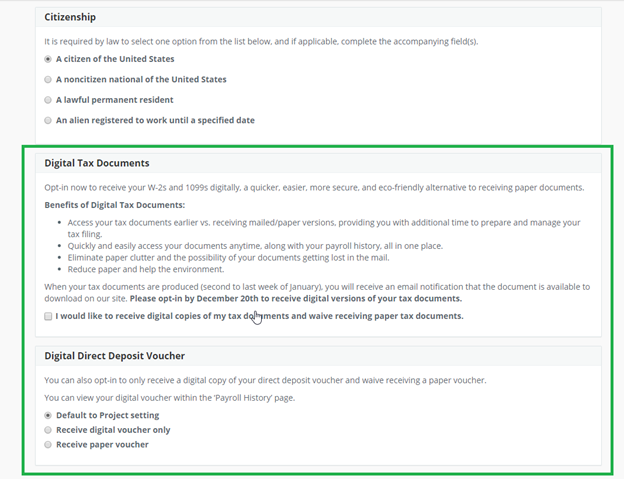Screen dimensions: 624x479
Task: Click 'Access your tax documents earlier' bullet
Action: pyautogui.click(x=324, y=228)
